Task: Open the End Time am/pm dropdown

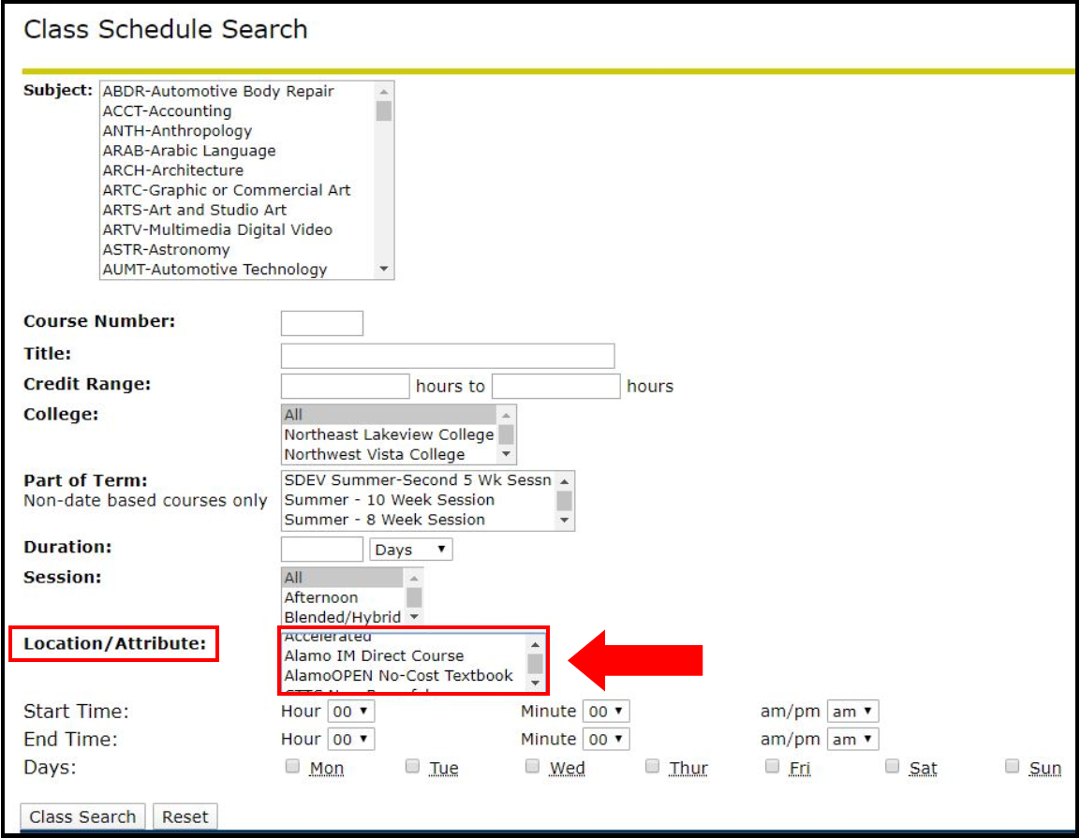Action: pyautogui.click(x=852, y=739)
